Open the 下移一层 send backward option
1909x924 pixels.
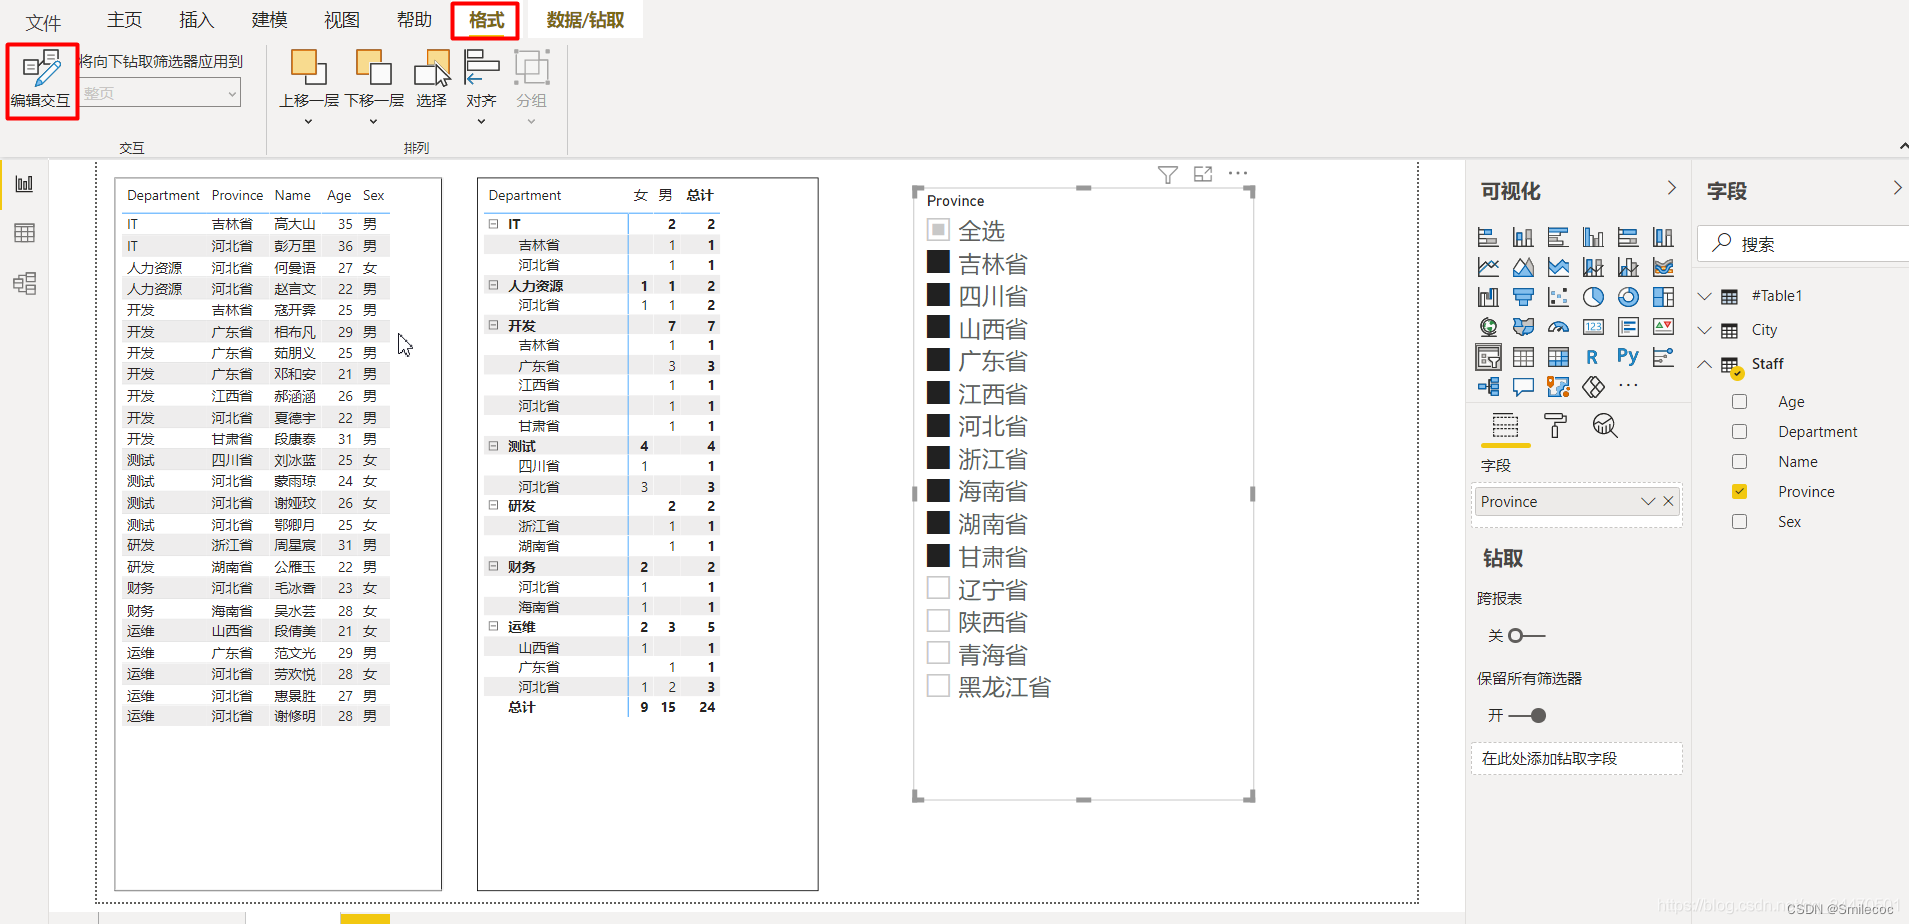coord(374,87)
